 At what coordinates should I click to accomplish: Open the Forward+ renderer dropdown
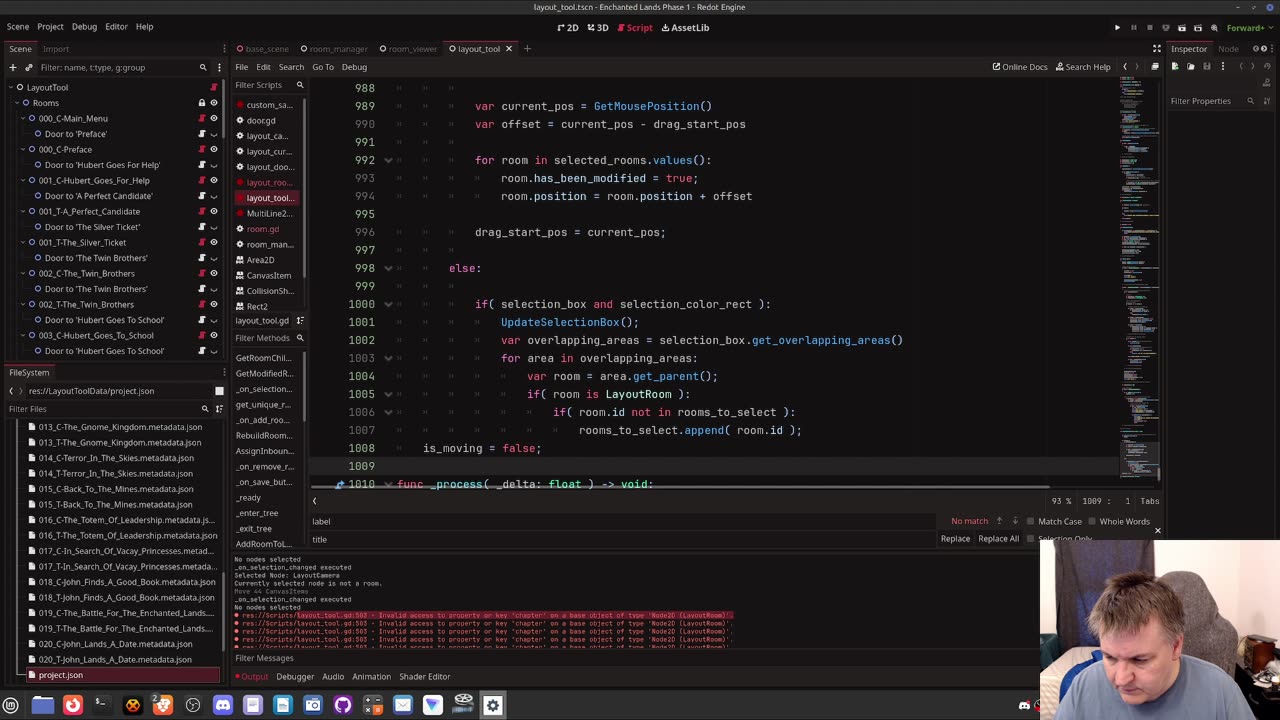1248,28
